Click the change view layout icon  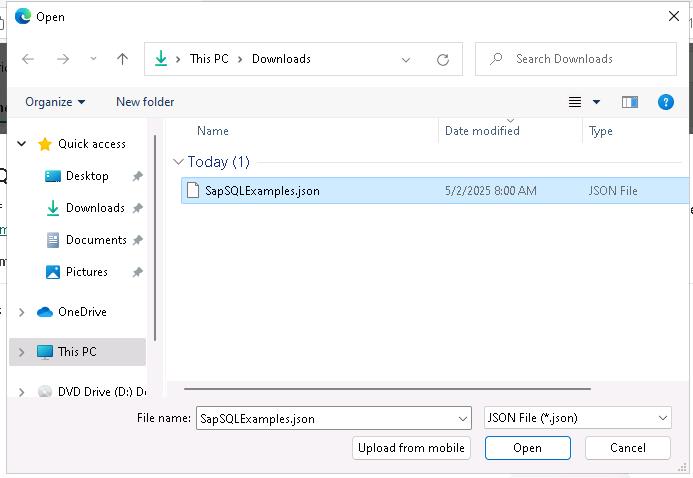(575, 102)
